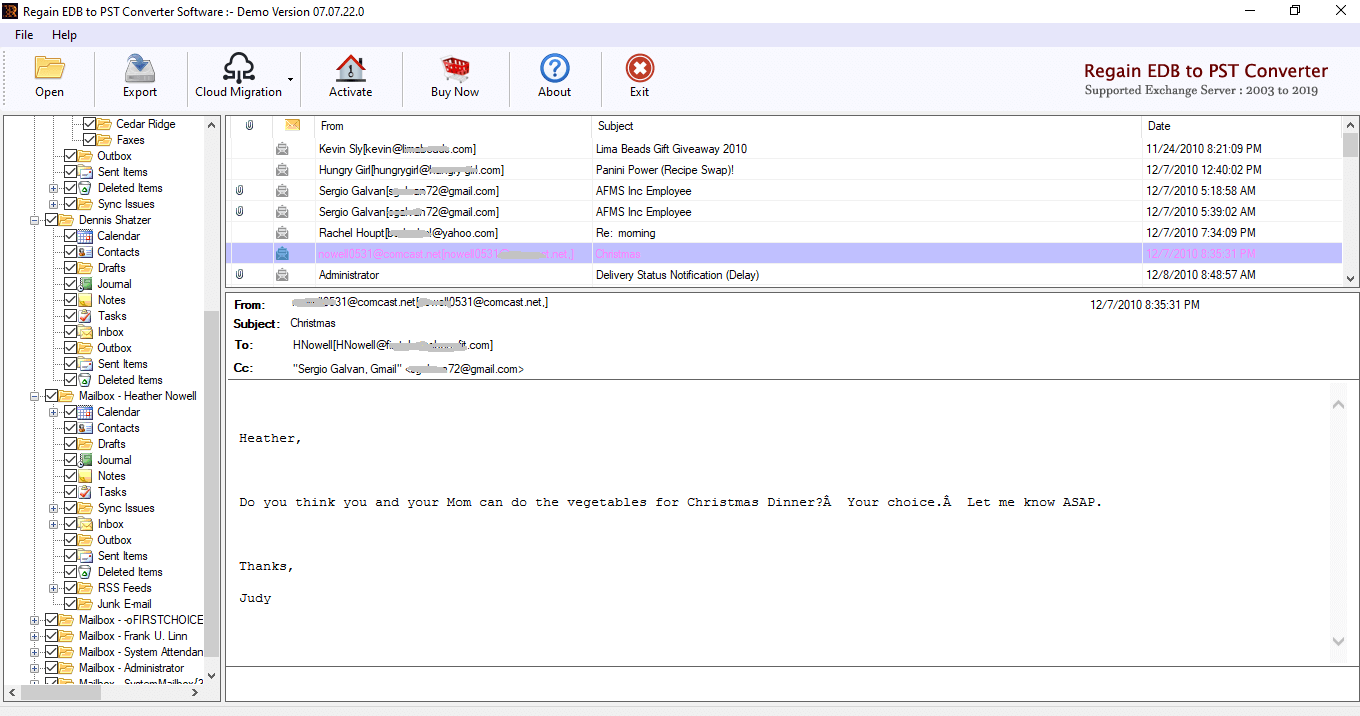Select Cedar Ridge folder icon
Image resolution: width=1360 pixels, height=716 pixels.
coord(105,124)
